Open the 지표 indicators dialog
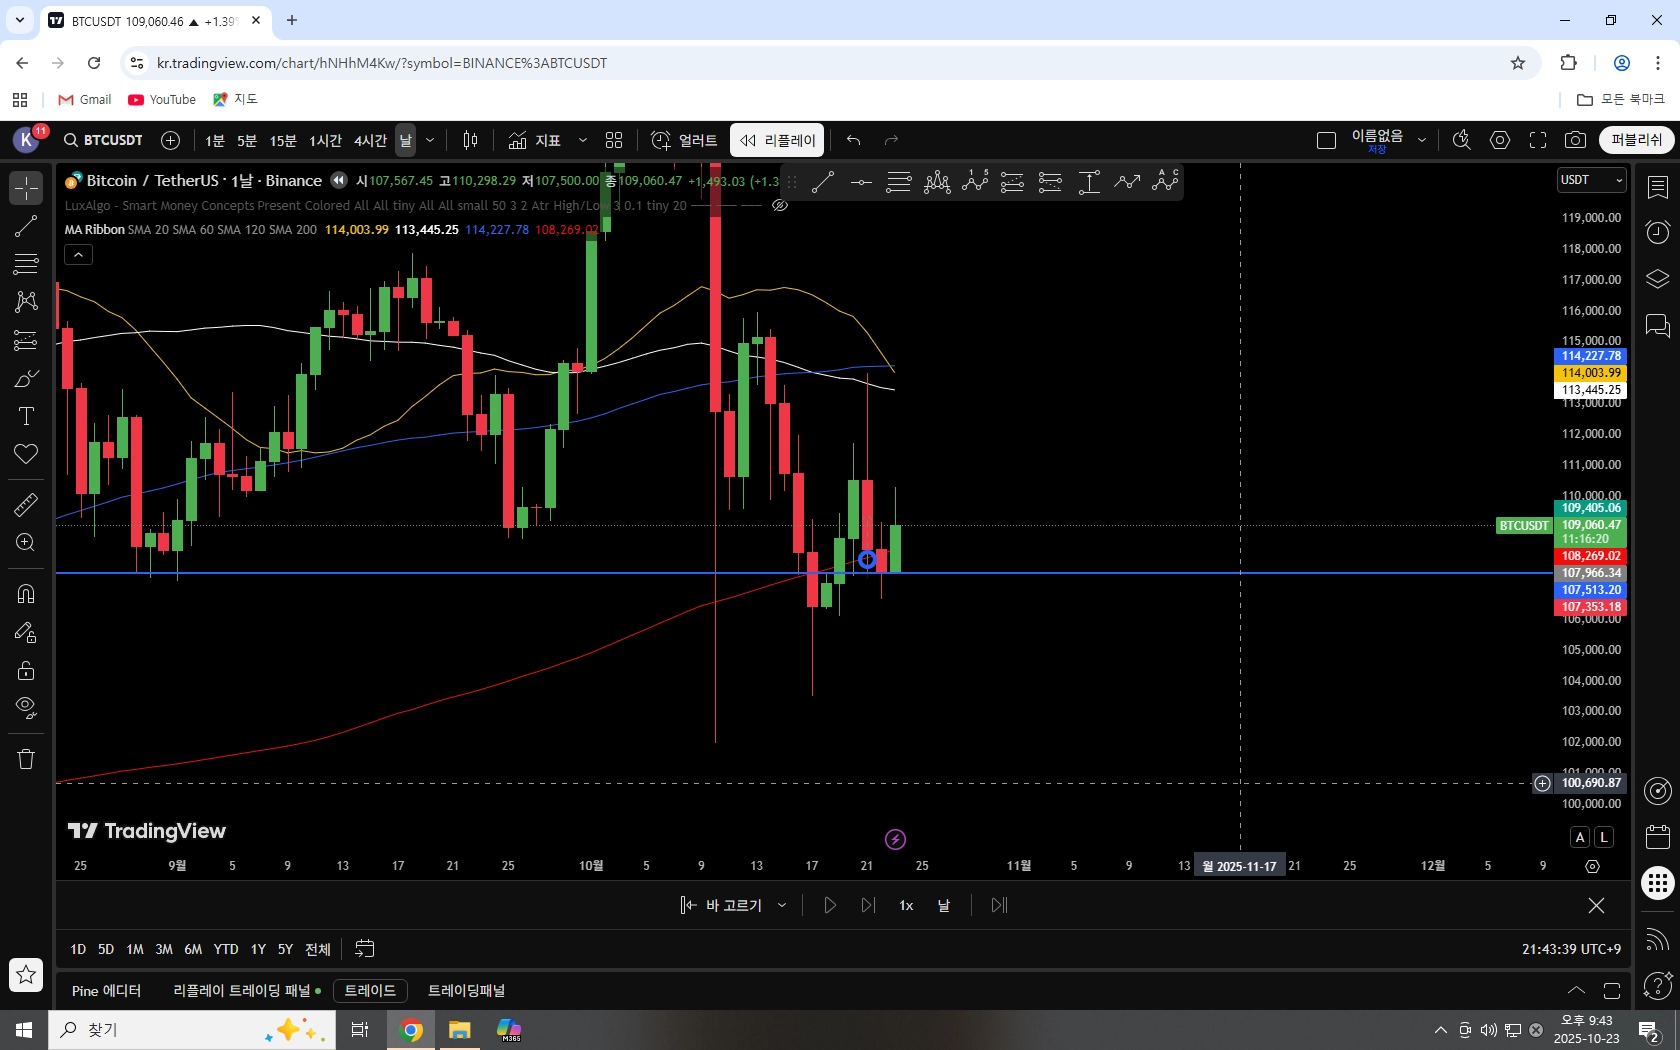1680x1050 pixels. click(534, 141)
